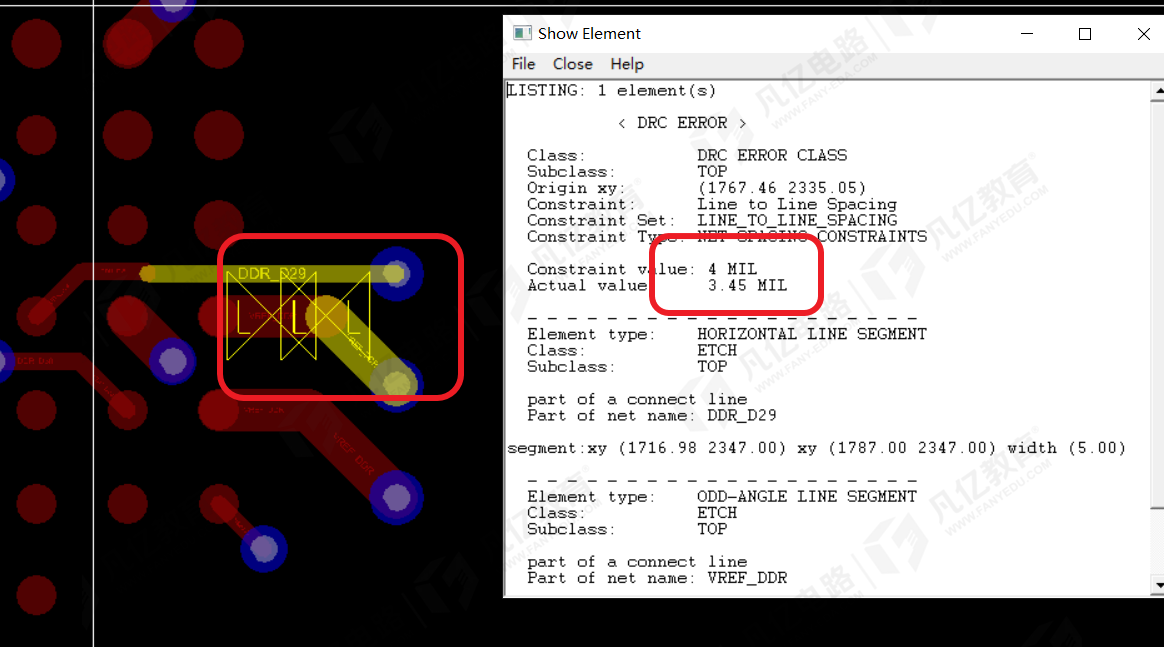Click the blue via at end of DDR_D29 trace
1164x647 pixels.
[396, 274]
